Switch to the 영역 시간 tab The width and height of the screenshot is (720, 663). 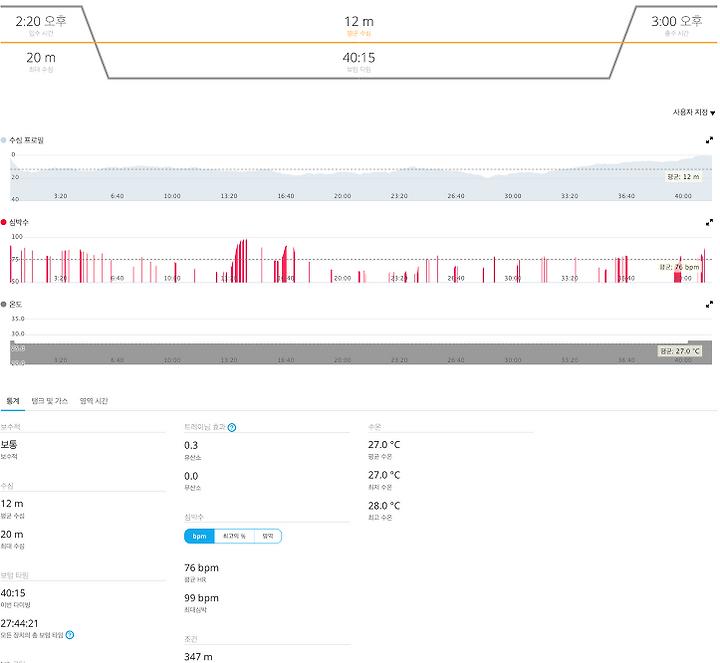(94, 401)
